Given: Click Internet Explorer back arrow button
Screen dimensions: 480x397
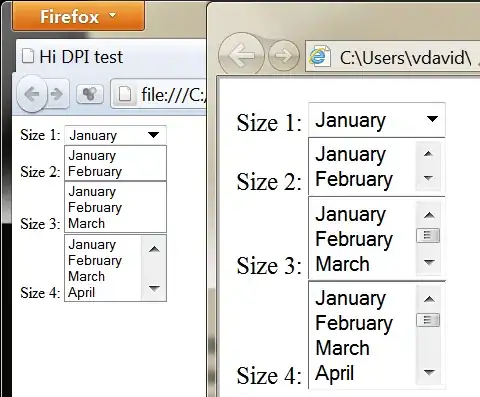Looking at the screenshot, I should [x=241, y=55].
